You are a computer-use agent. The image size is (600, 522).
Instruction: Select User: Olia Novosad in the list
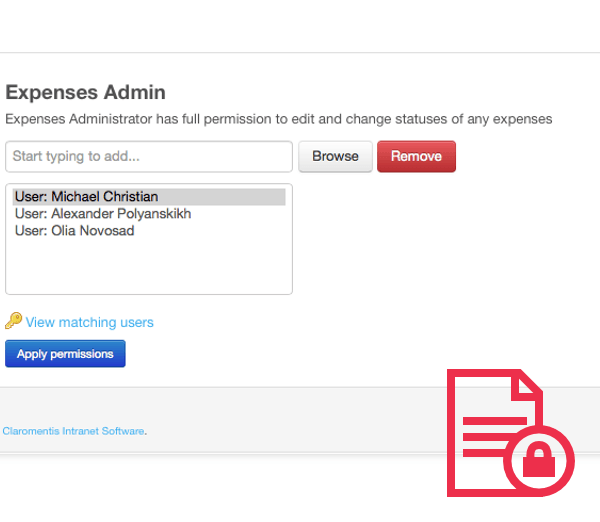pos(75,231)
